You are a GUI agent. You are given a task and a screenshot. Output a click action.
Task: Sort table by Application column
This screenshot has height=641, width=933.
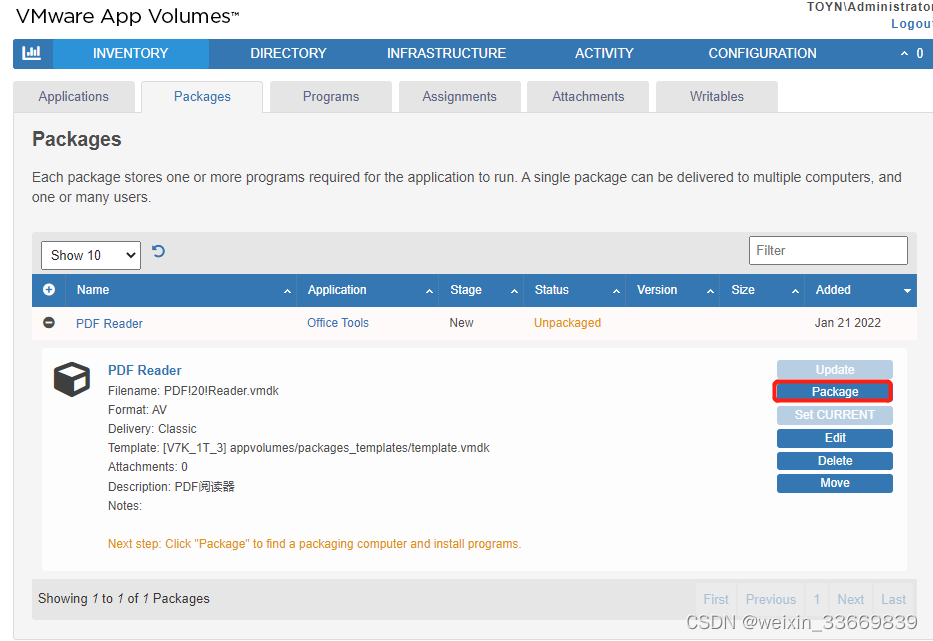click(368, 290)
